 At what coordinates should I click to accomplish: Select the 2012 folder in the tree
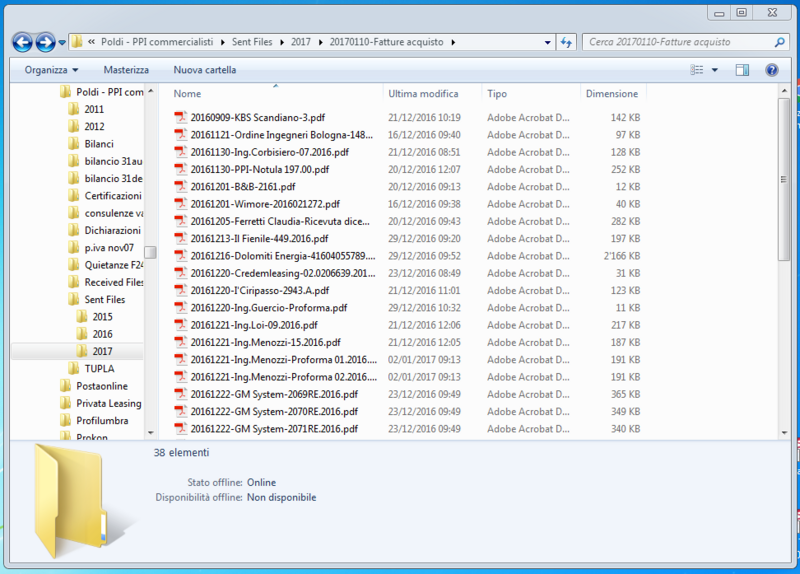click(x=94, y=127)
